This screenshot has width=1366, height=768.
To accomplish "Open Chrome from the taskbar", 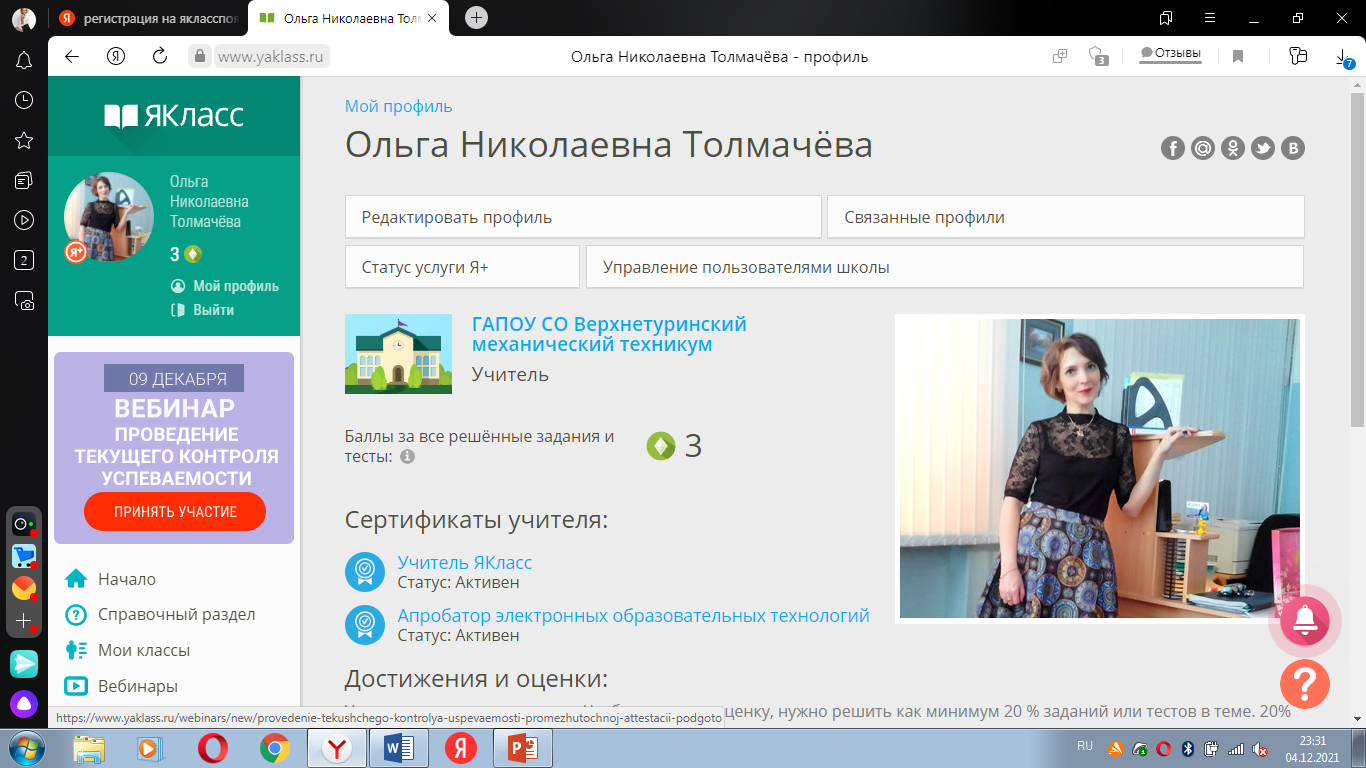I will click(274, 748).
